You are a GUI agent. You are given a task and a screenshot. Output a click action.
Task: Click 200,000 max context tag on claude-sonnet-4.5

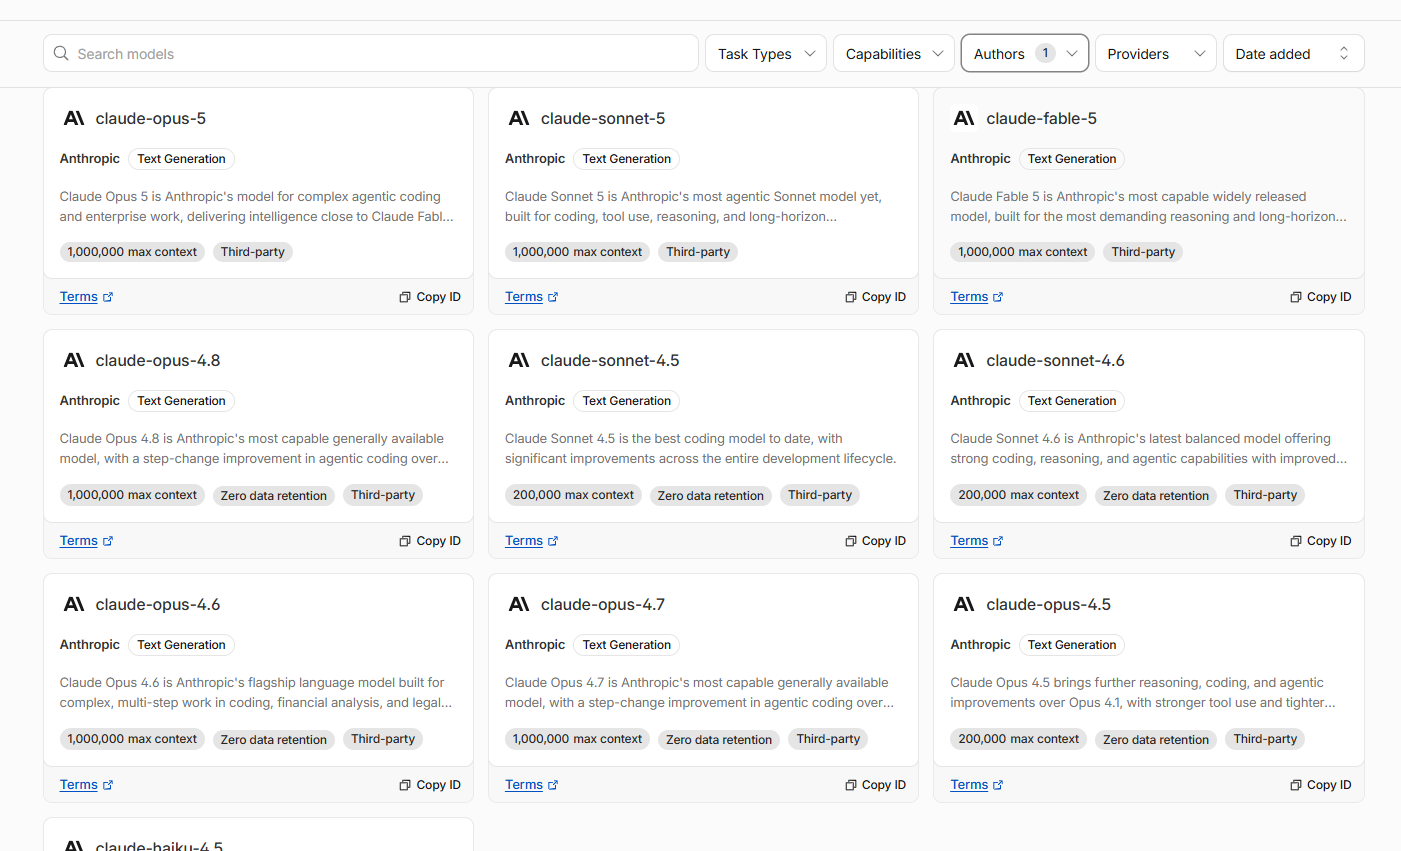click(573, 495)
